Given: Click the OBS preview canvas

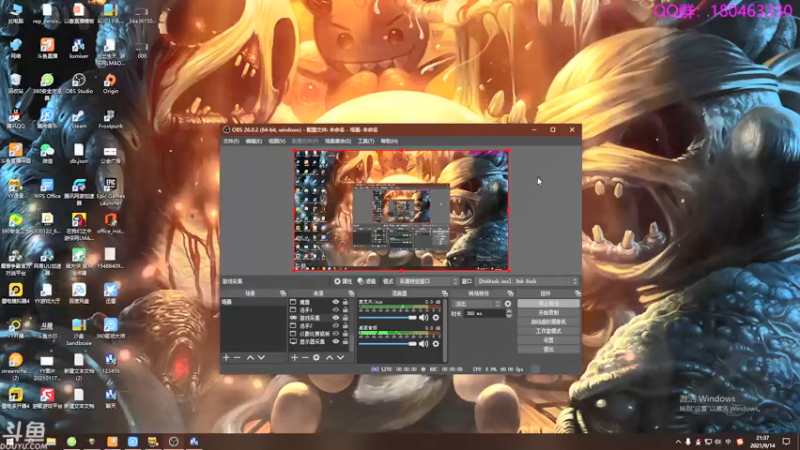Looking at the screenshot, I should [x=401, y=210].
